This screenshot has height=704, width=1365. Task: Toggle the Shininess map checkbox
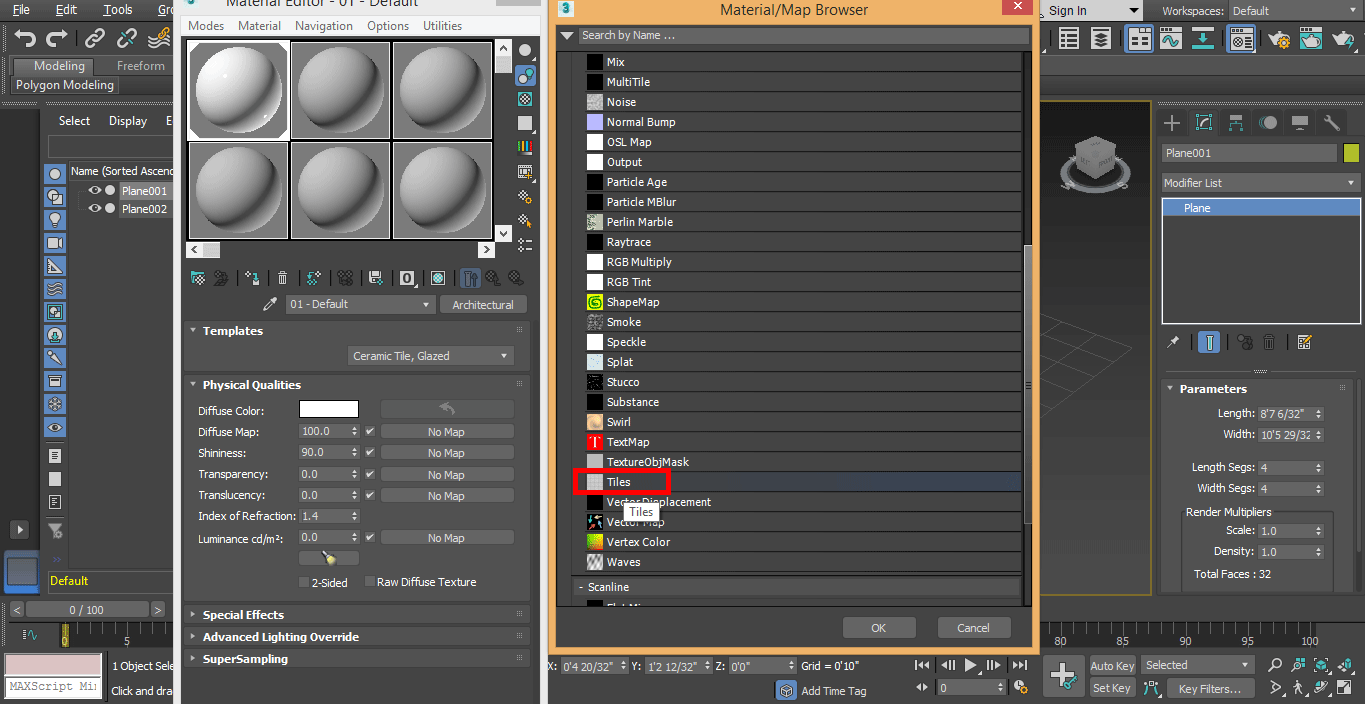(x=370, y=453)
